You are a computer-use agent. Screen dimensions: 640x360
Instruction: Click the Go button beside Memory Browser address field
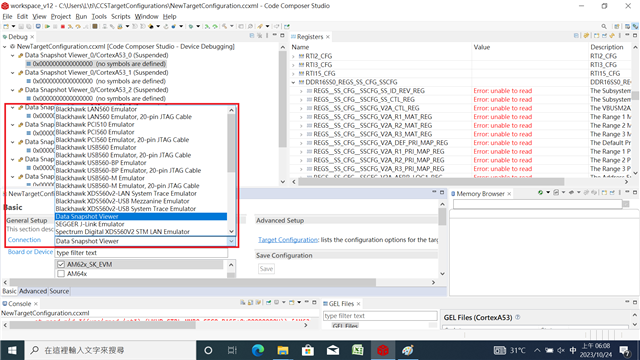pyautogui.click(x=626, y=204)
